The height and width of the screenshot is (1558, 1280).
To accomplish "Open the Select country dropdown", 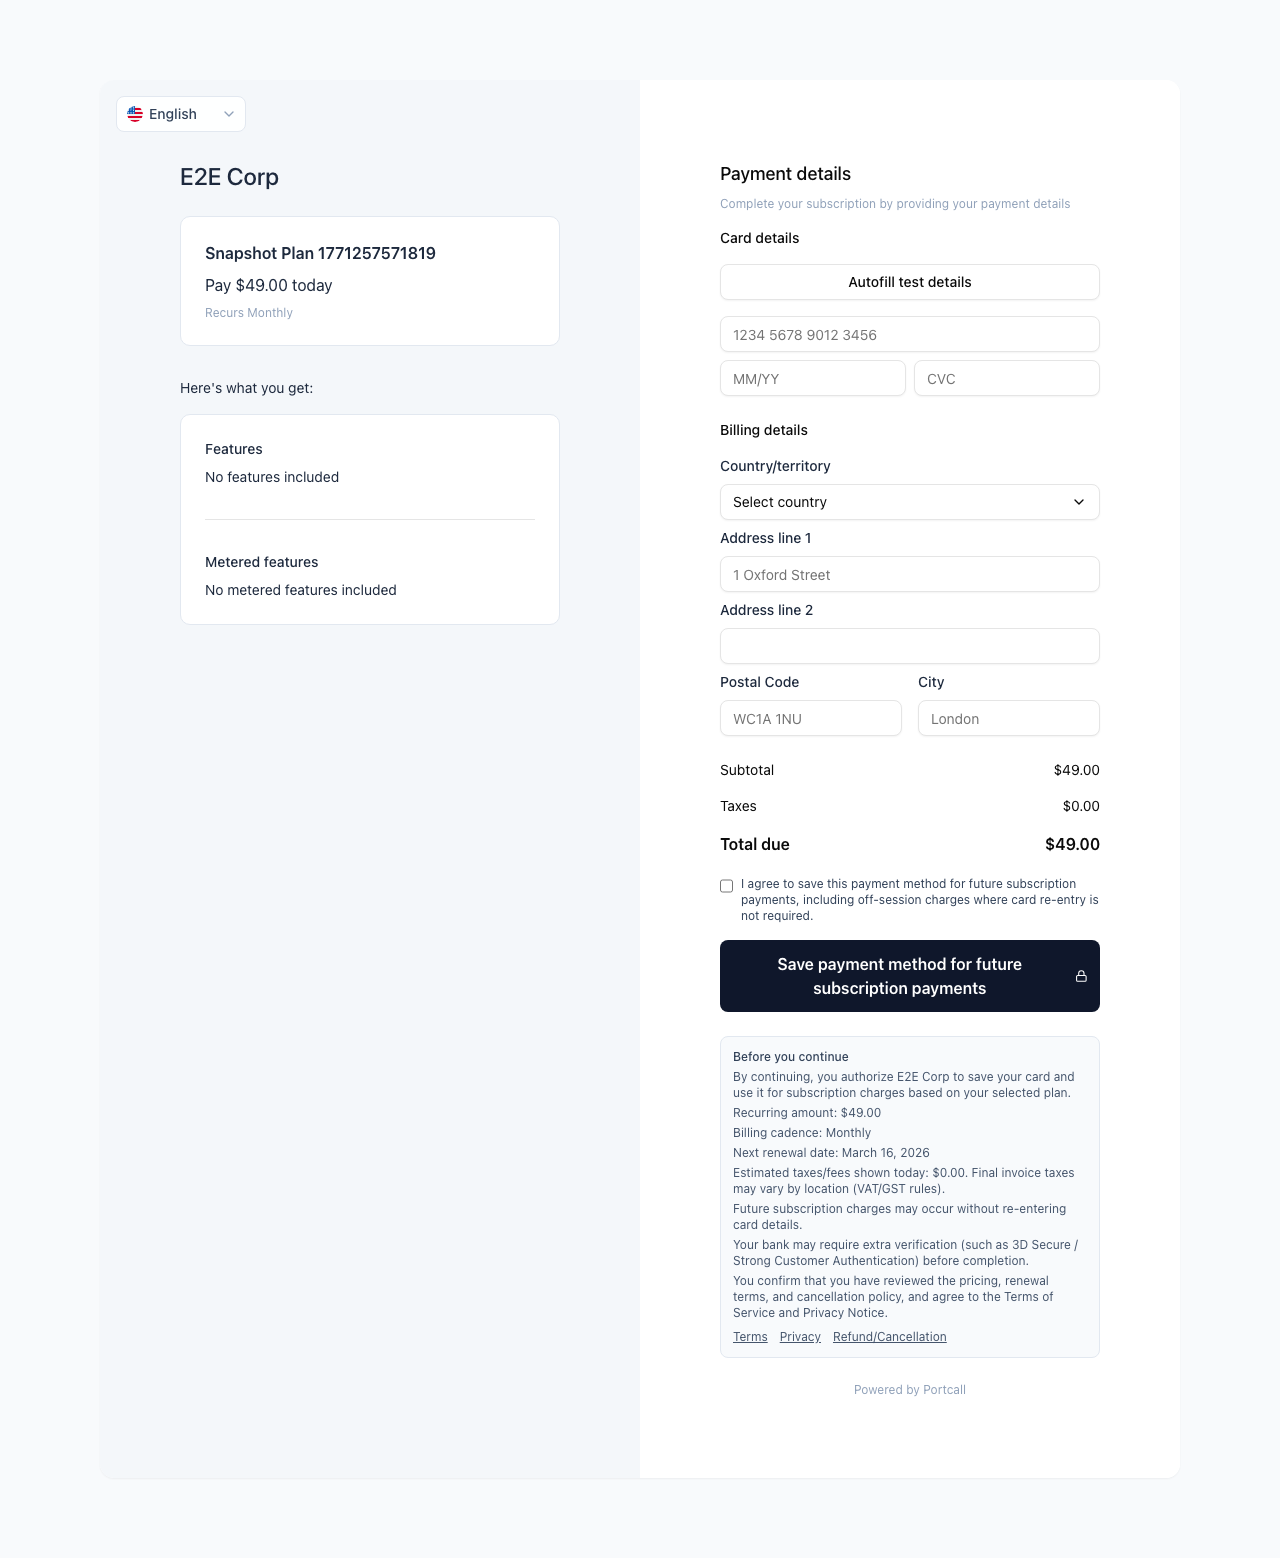I will (x=900, y=502).
